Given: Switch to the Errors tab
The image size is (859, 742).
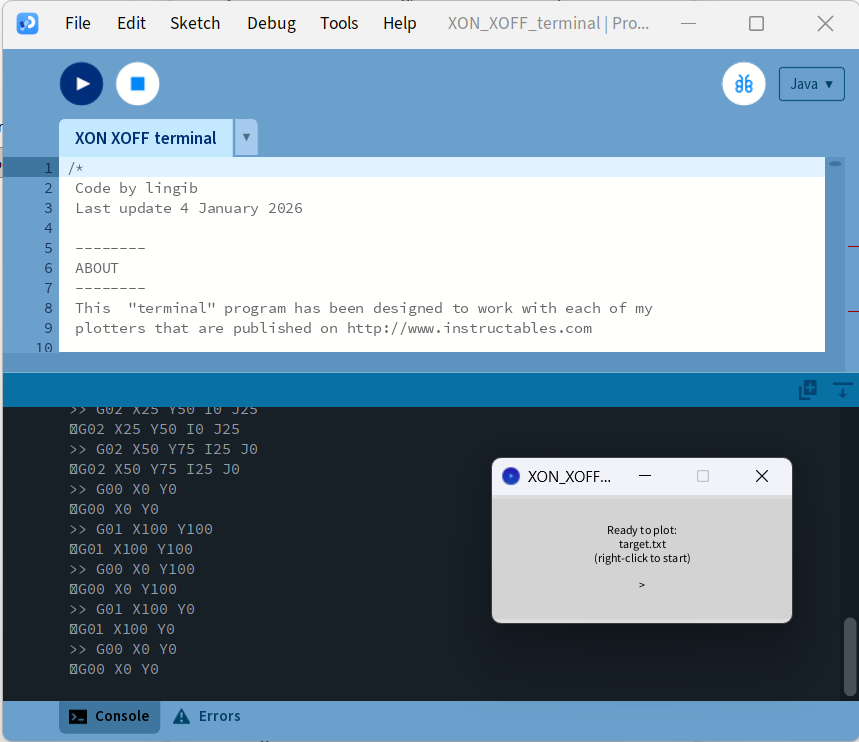Looking at the screenshot, I should click(x=207, y=716).
